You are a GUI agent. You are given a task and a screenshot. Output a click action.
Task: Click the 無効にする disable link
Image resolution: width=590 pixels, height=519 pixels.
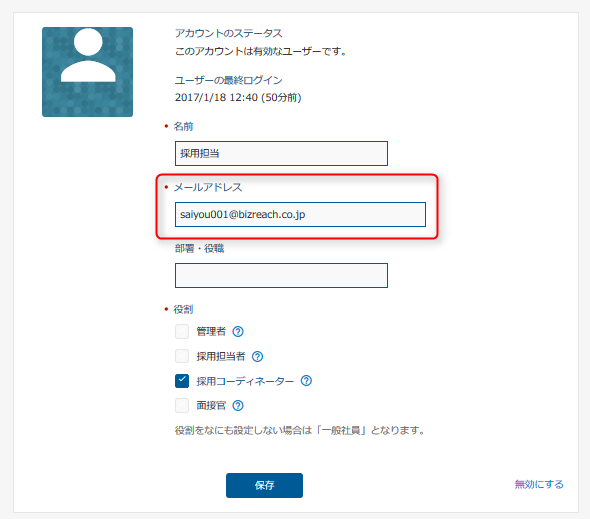(539, 484)
